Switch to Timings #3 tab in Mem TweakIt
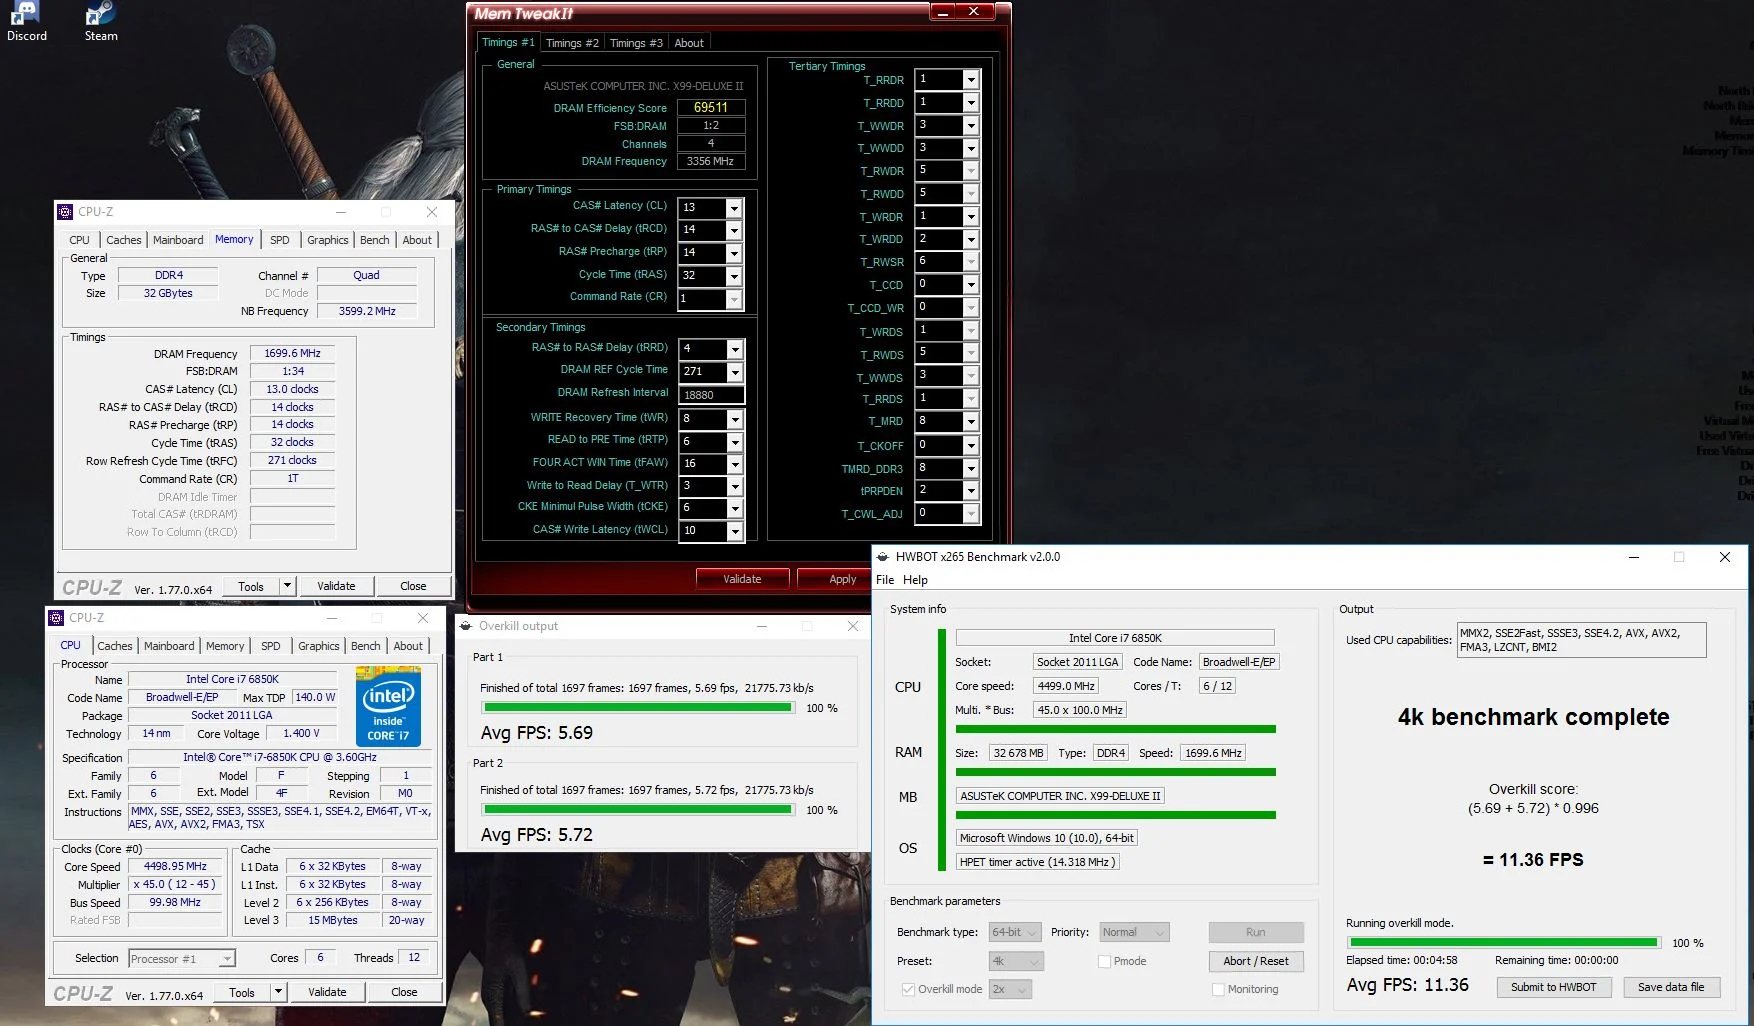The image size is (1754, 1026). click(x=636, y=43)
